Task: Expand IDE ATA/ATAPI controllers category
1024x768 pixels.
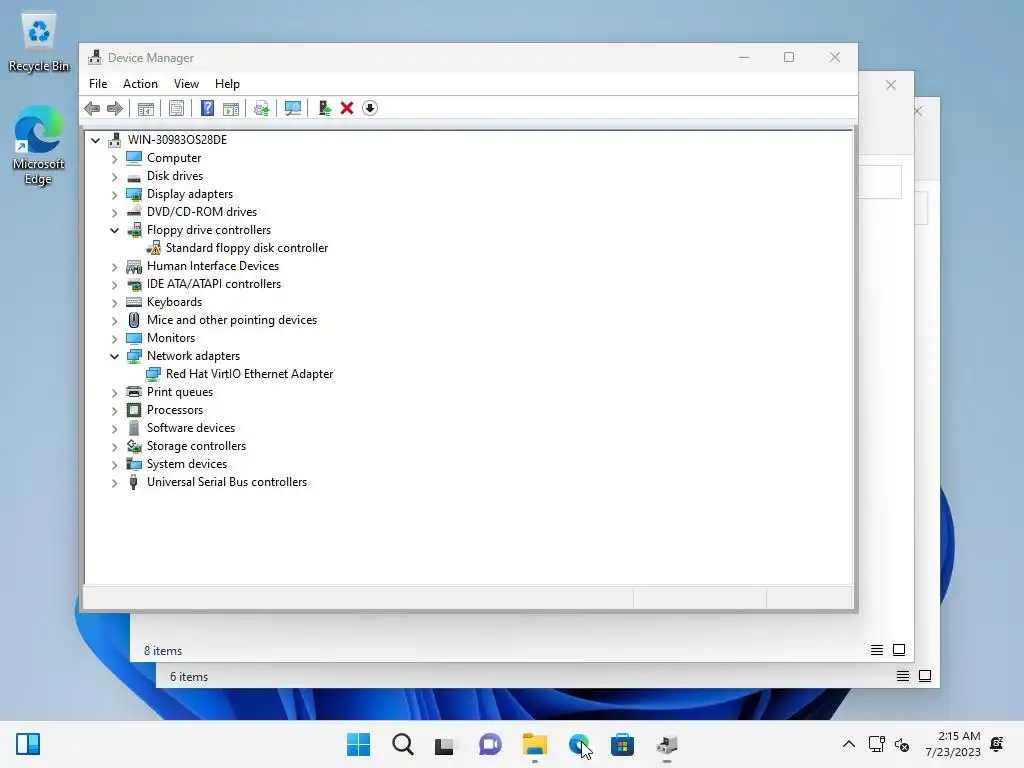Action: point(114,285)
